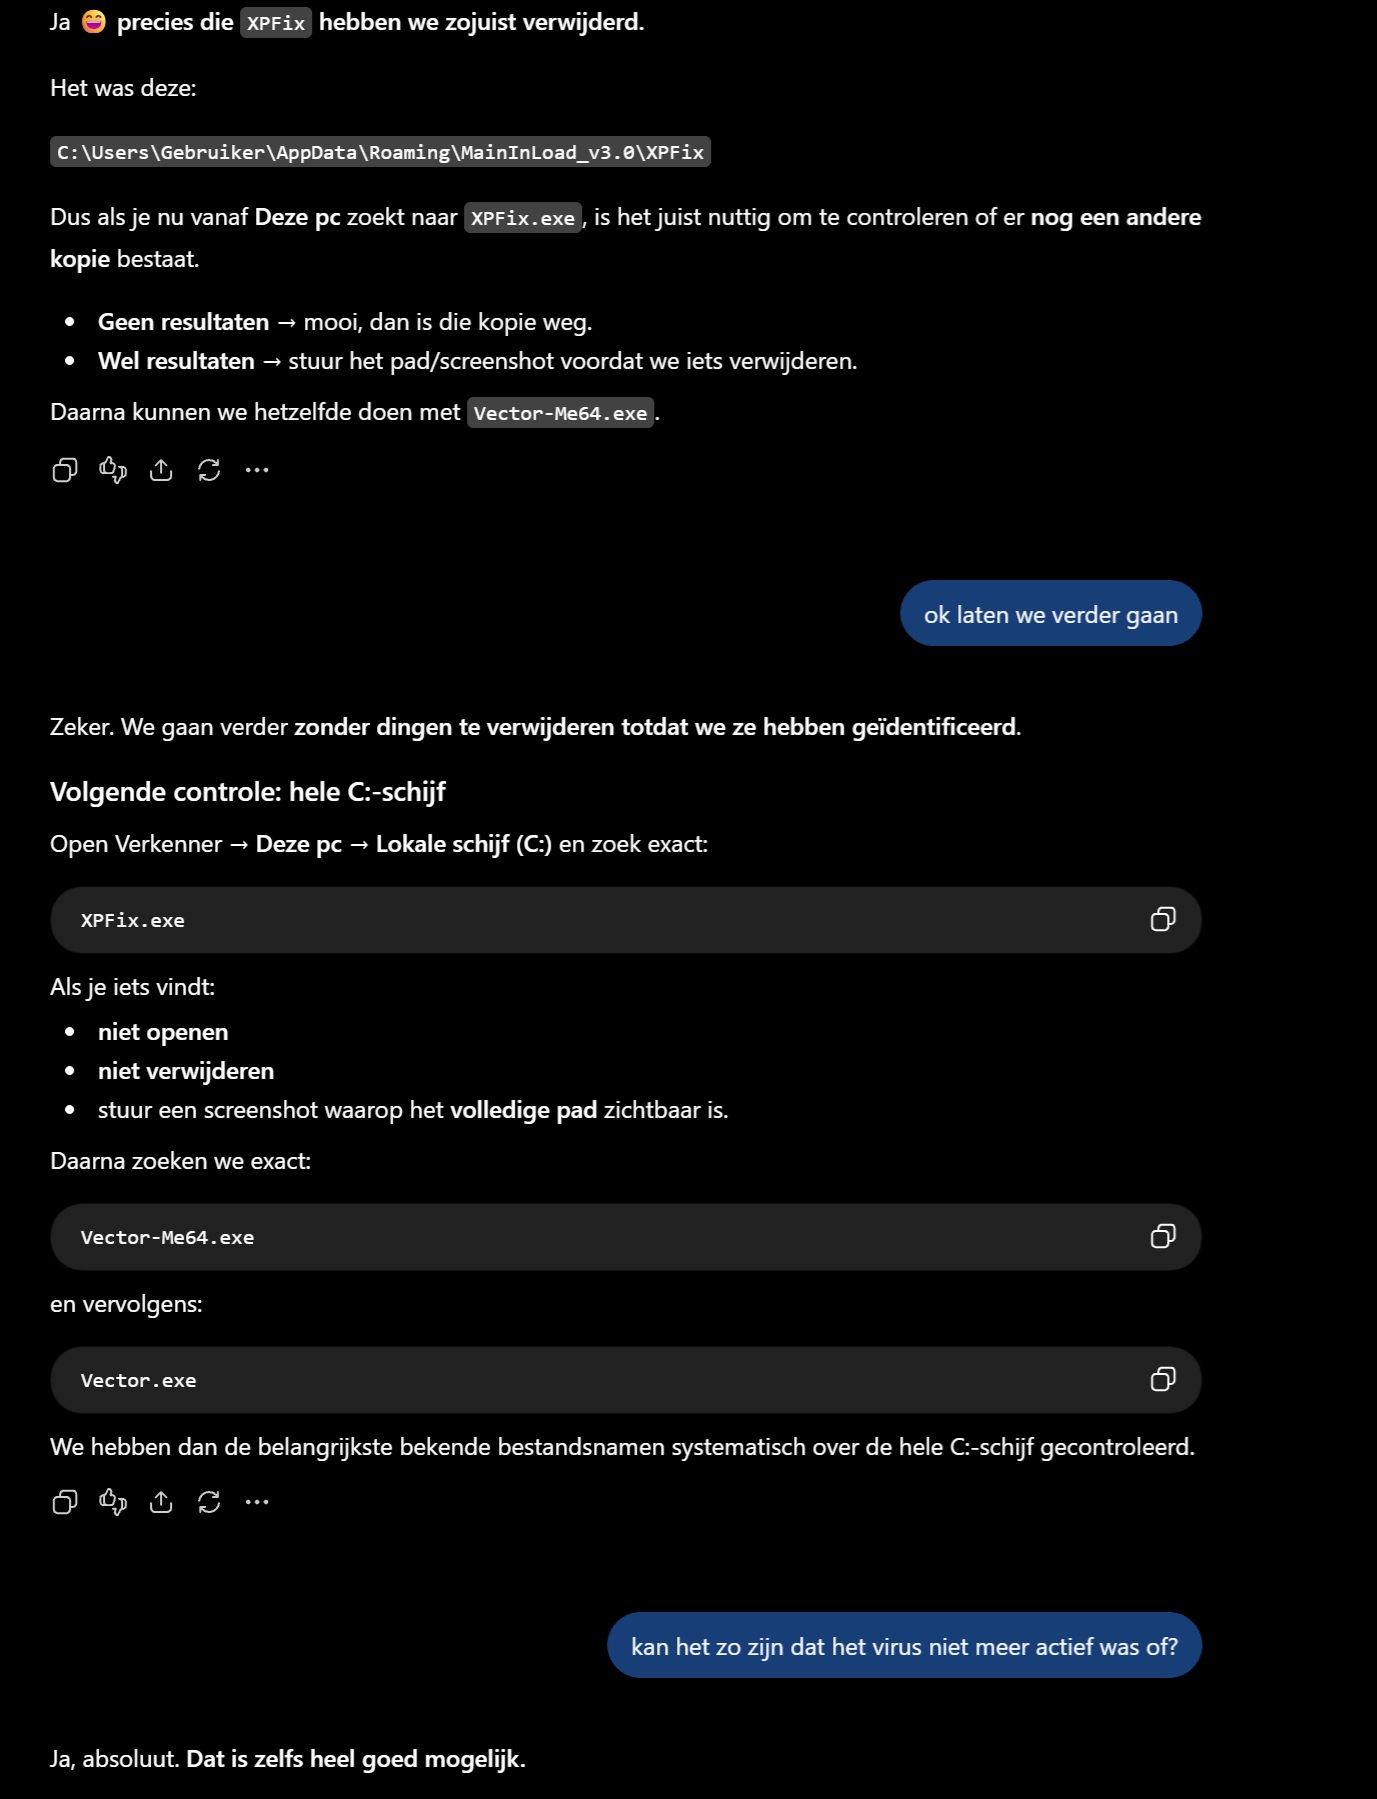
Task: Copy the second response about C:-schijf
Action: tap(65, 1502)
